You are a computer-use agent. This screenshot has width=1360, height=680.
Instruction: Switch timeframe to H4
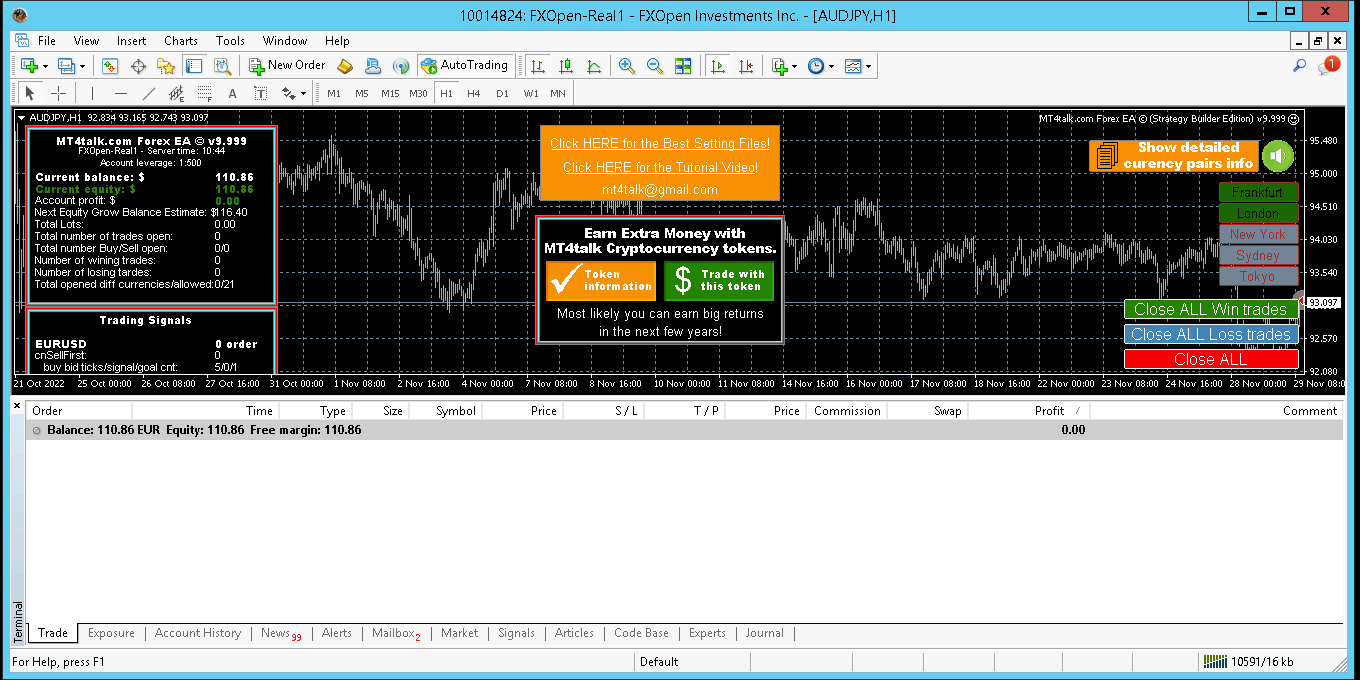pyautogui.click(x=474, y=93)
